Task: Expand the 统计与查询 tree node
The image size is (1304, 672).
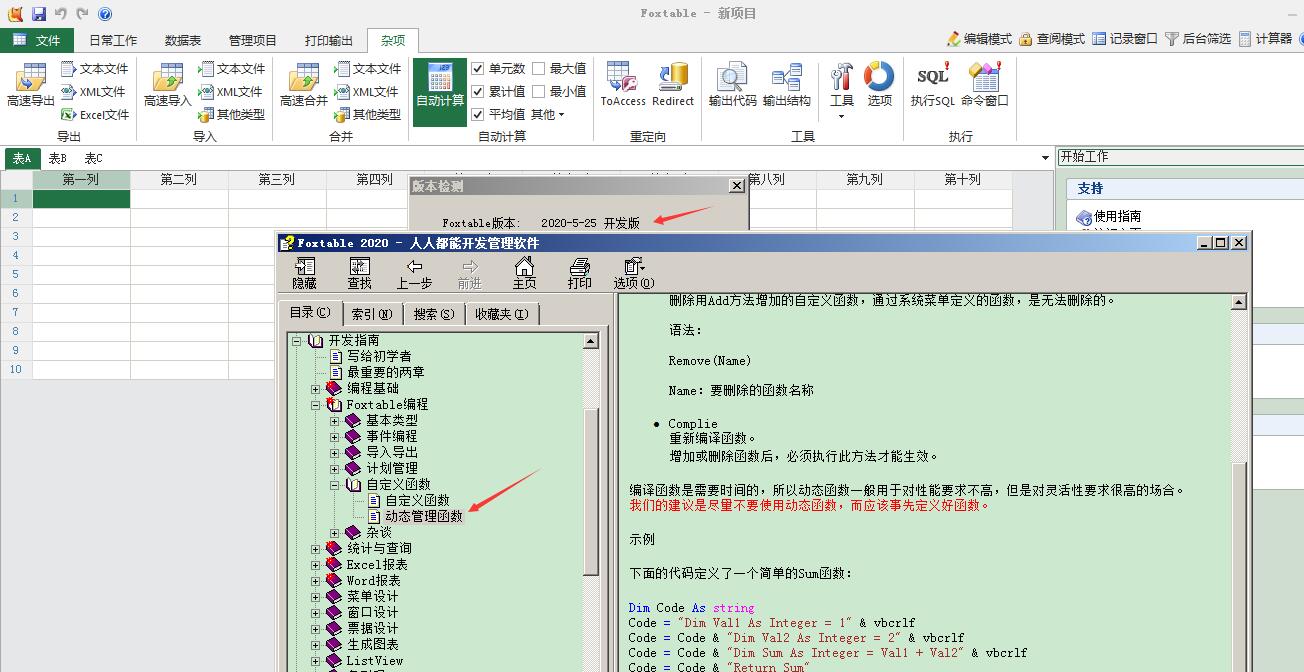Action: click(316, 548)
